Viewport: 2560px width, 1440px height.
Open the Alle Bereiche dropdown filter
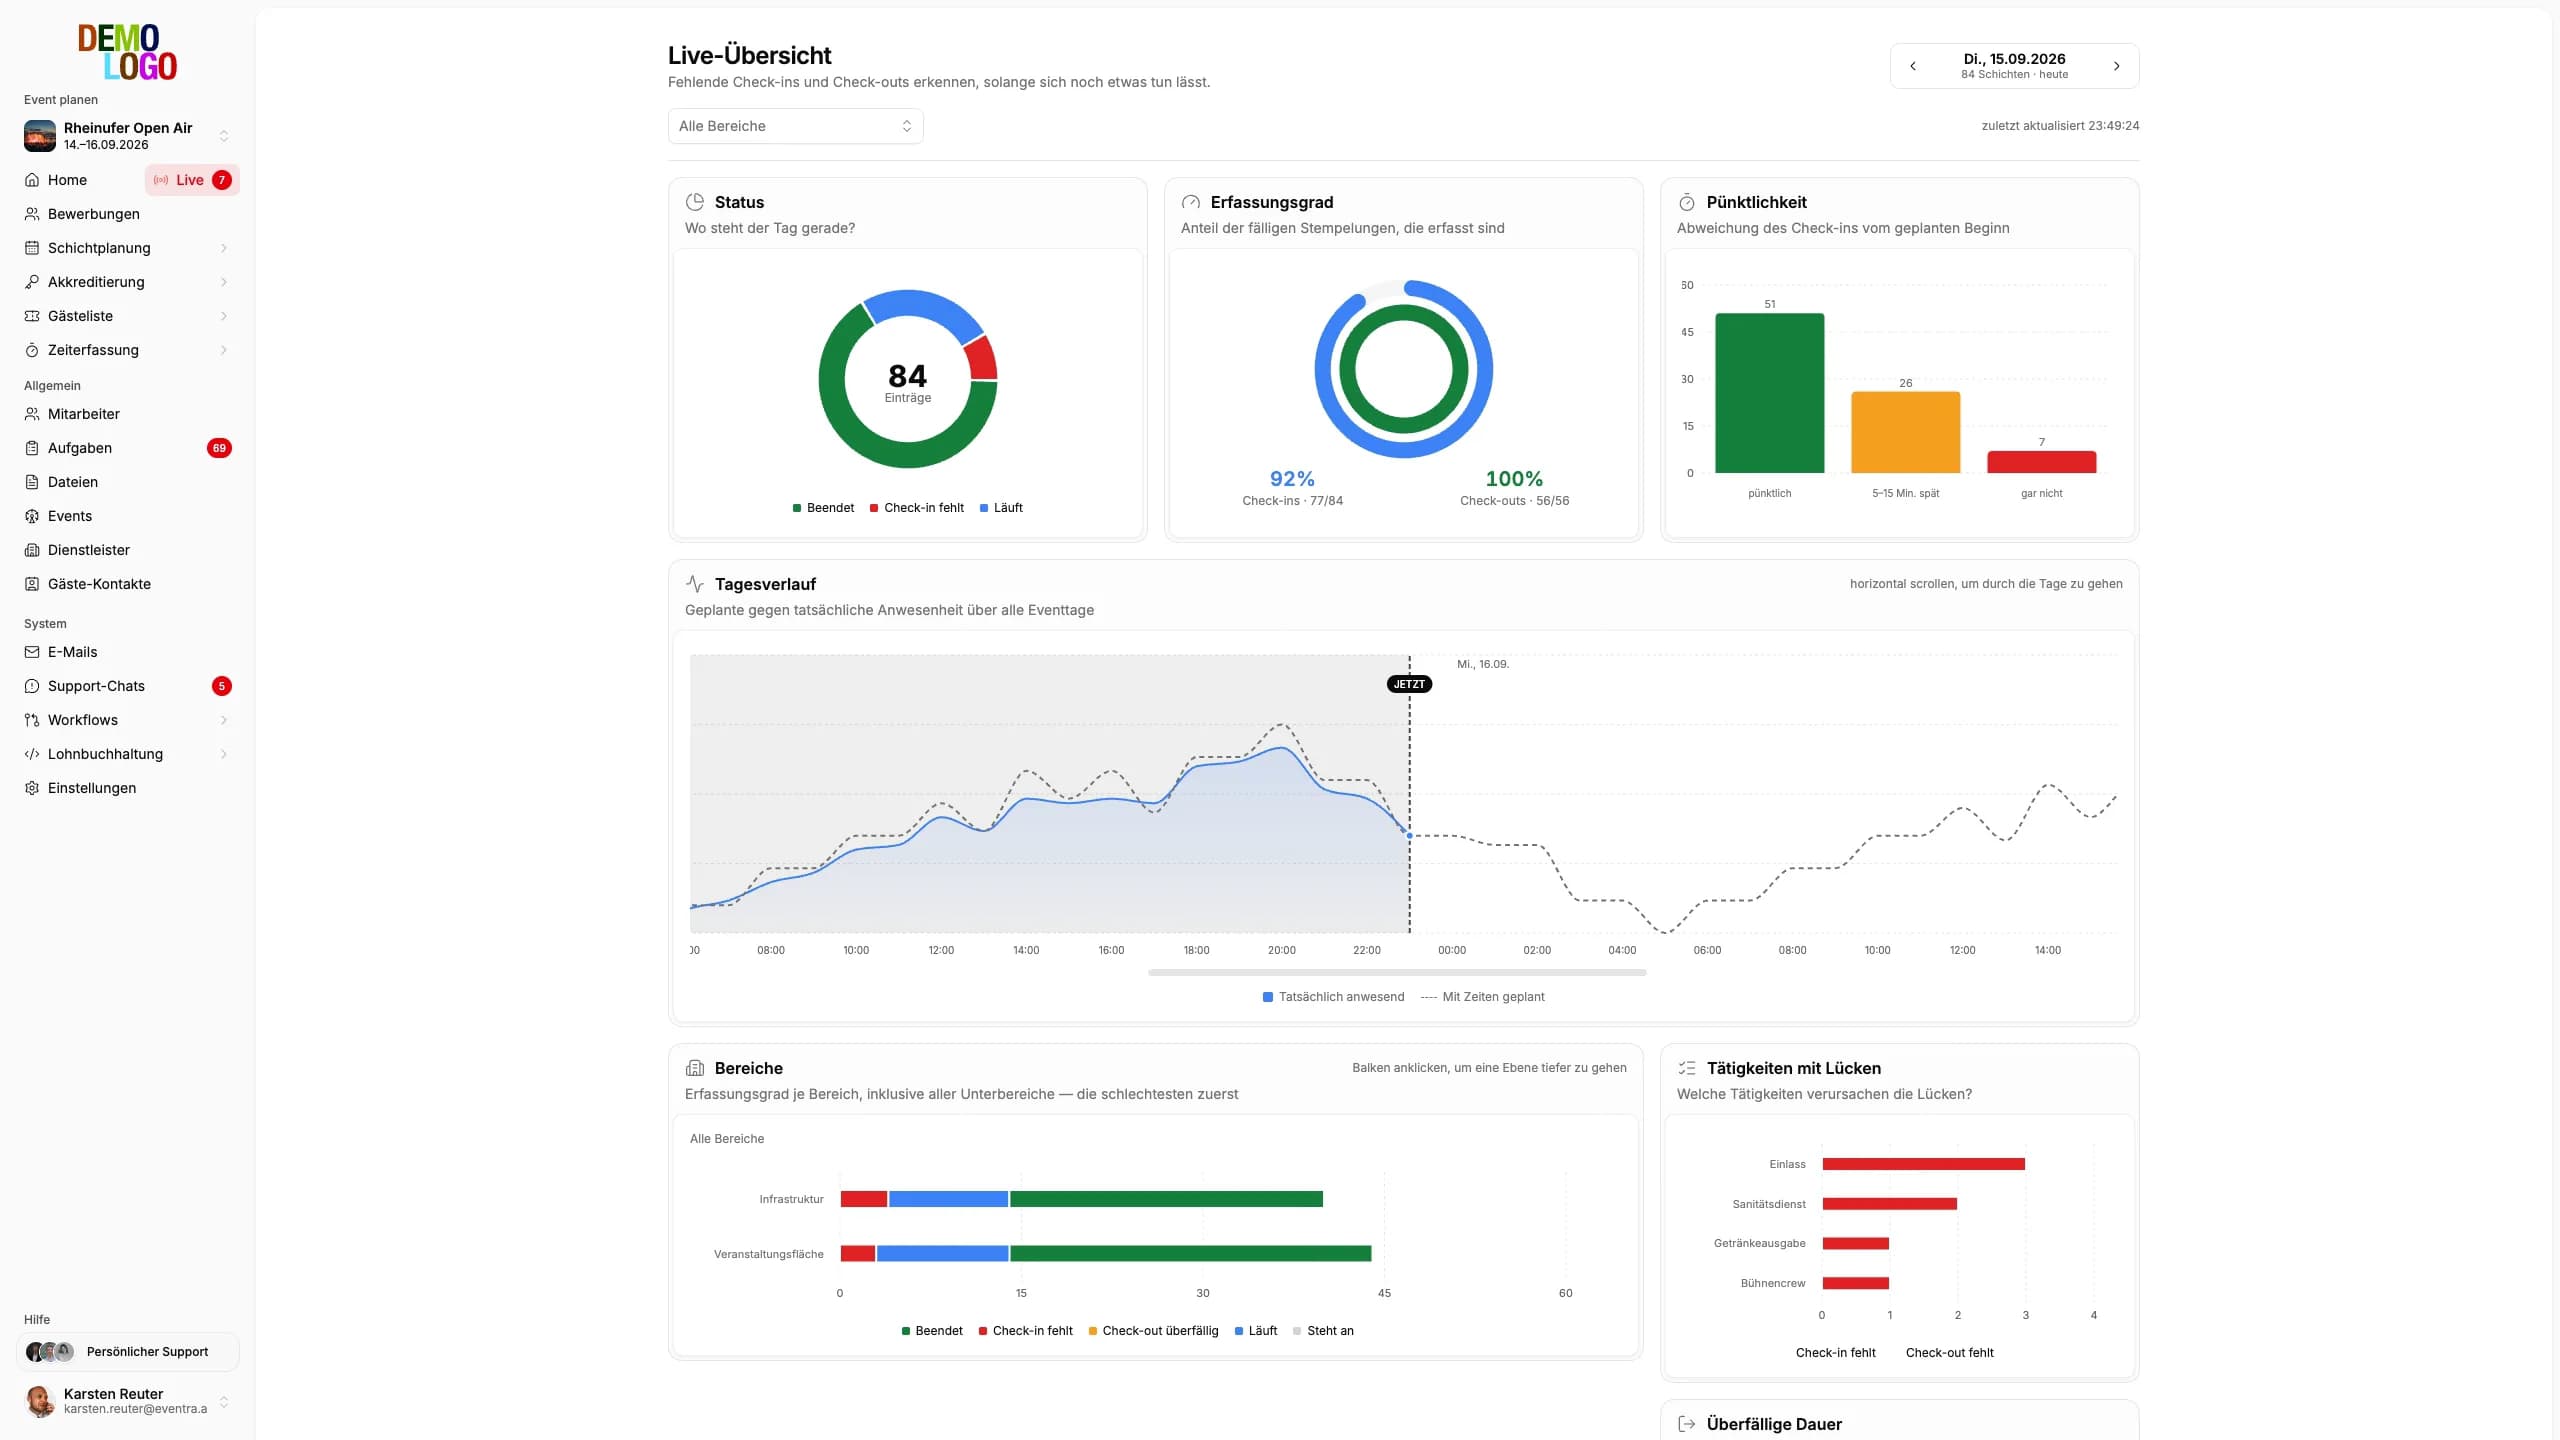tap(795, 126)
